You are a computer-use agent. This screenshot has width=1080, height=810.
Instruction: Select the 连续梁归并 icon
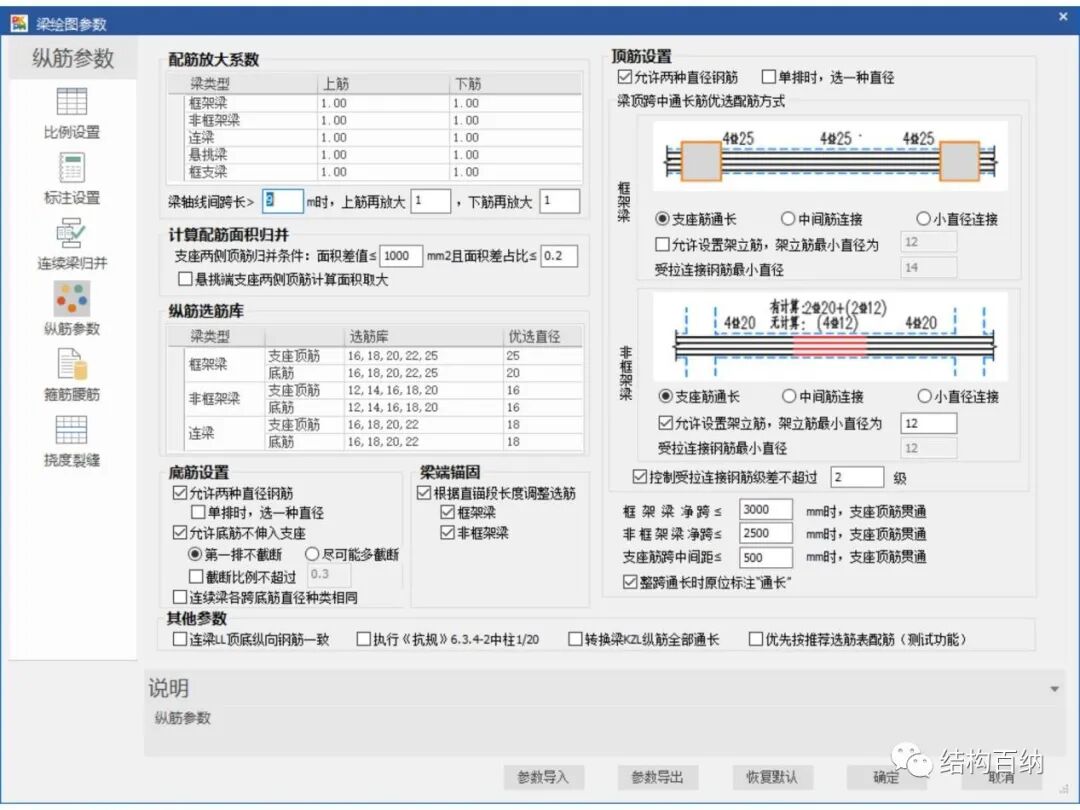click(x=71, y=232)
